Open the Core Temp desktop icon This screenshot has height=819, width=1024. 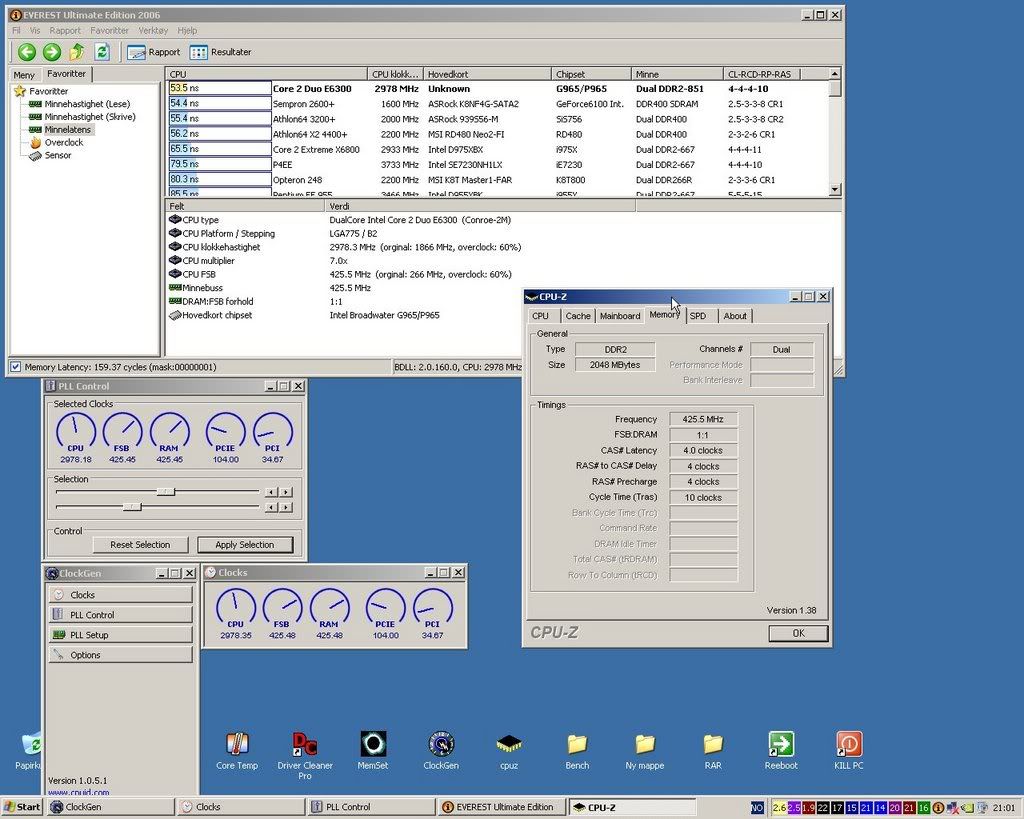coord(237,750)
